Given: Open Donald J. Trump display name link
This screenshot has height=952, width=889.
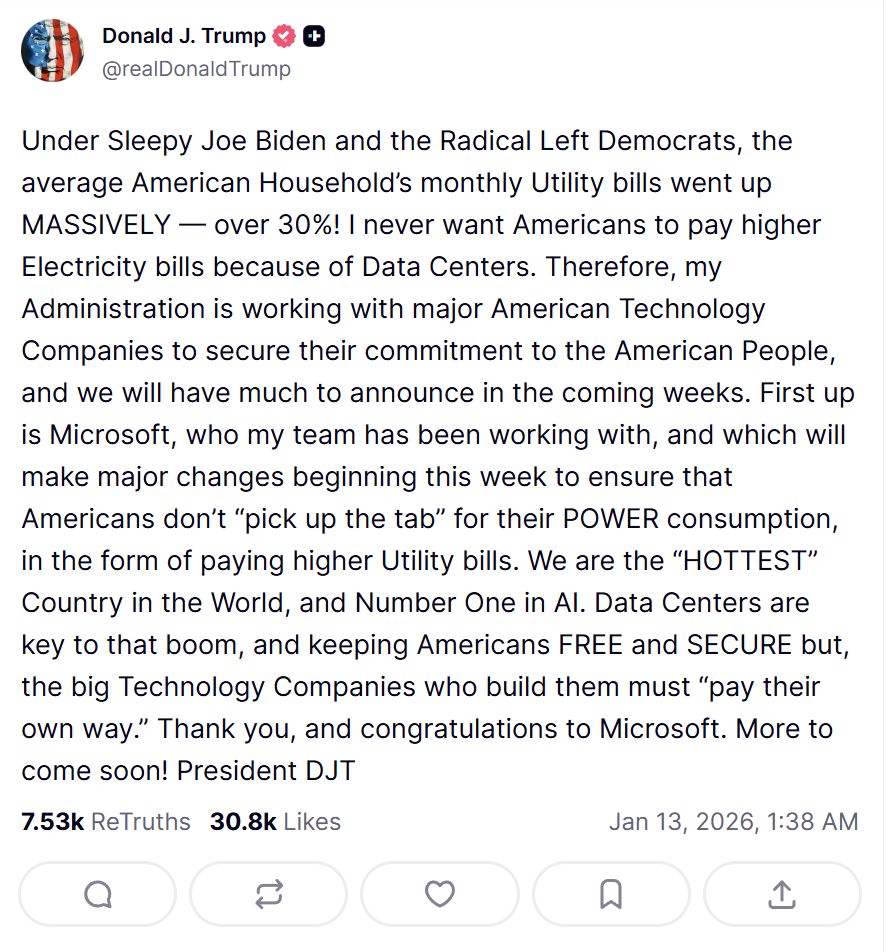Looking at the screenshot, I should click(x=183, y=37).
